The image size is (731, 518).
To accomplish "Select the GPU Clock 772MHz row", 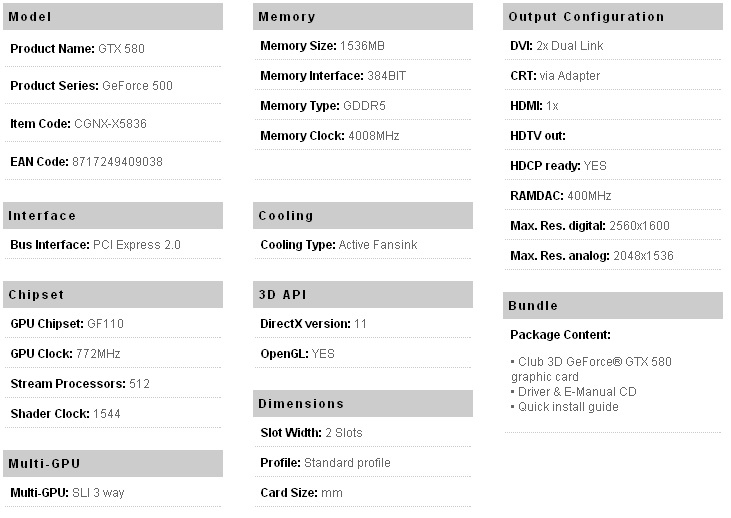I will click(x=65, y=353).
